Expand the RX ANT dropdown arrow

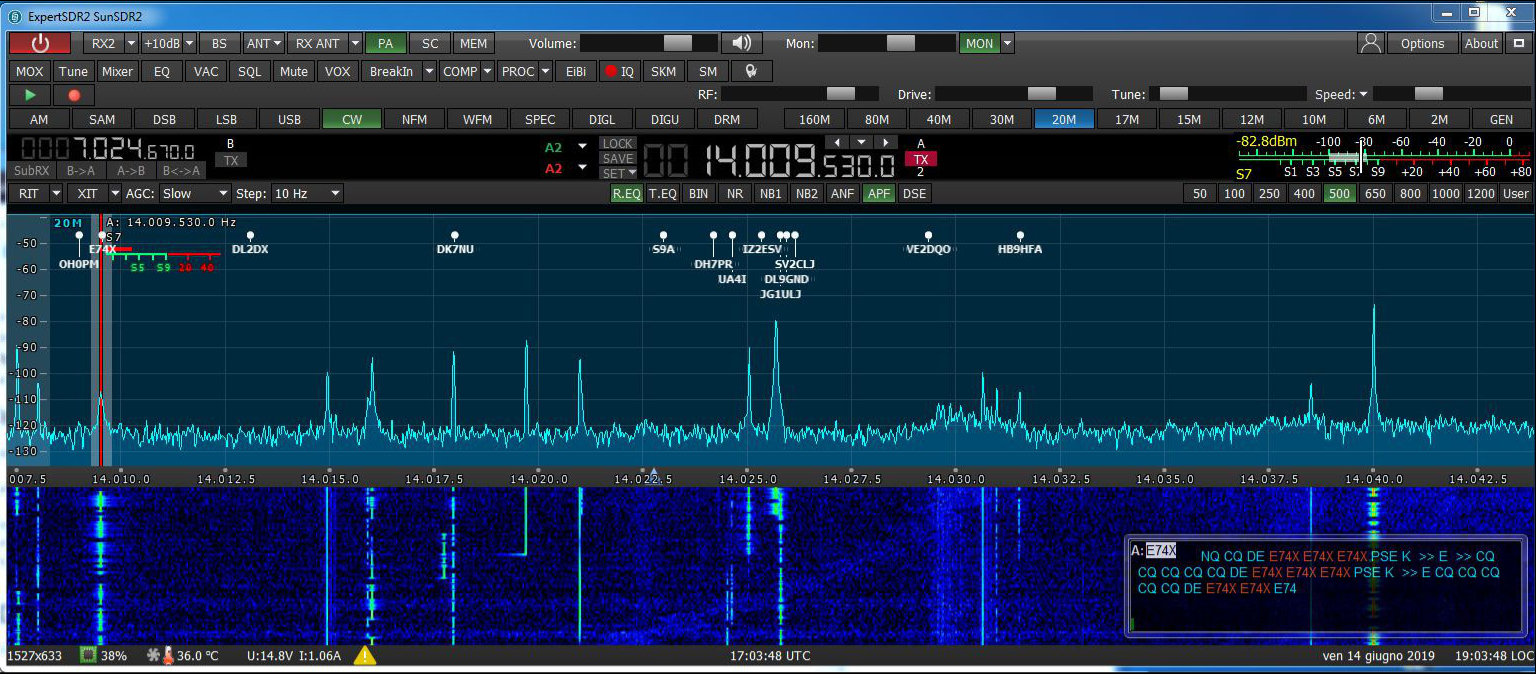354,43
